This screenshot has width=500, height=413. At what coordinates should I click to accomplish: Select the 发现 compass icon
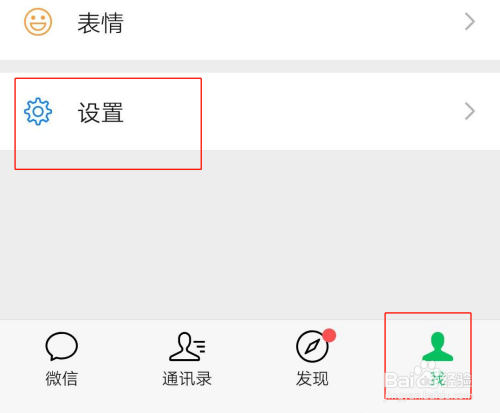(312, 346)
